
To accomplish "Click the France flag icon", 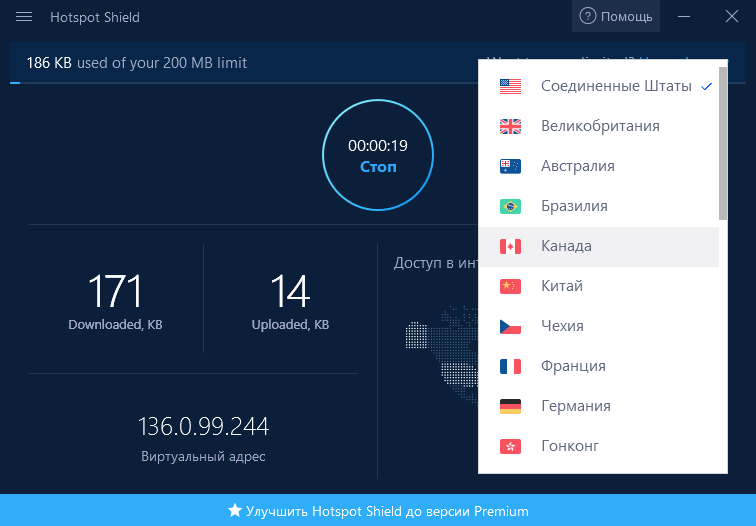I will 510,366.
